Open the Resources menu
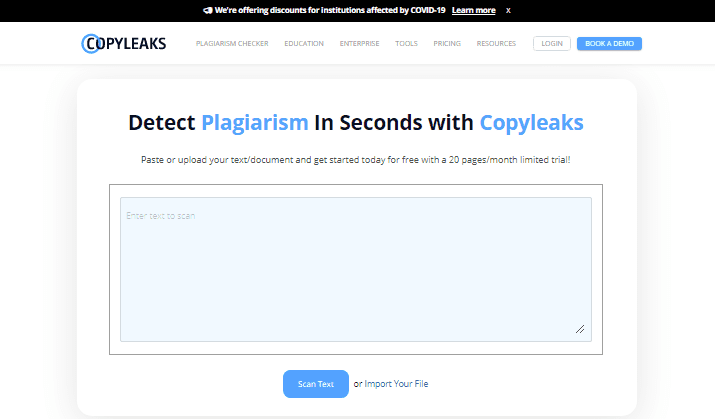This screenshot has width=715, height=419. point(496,43)
